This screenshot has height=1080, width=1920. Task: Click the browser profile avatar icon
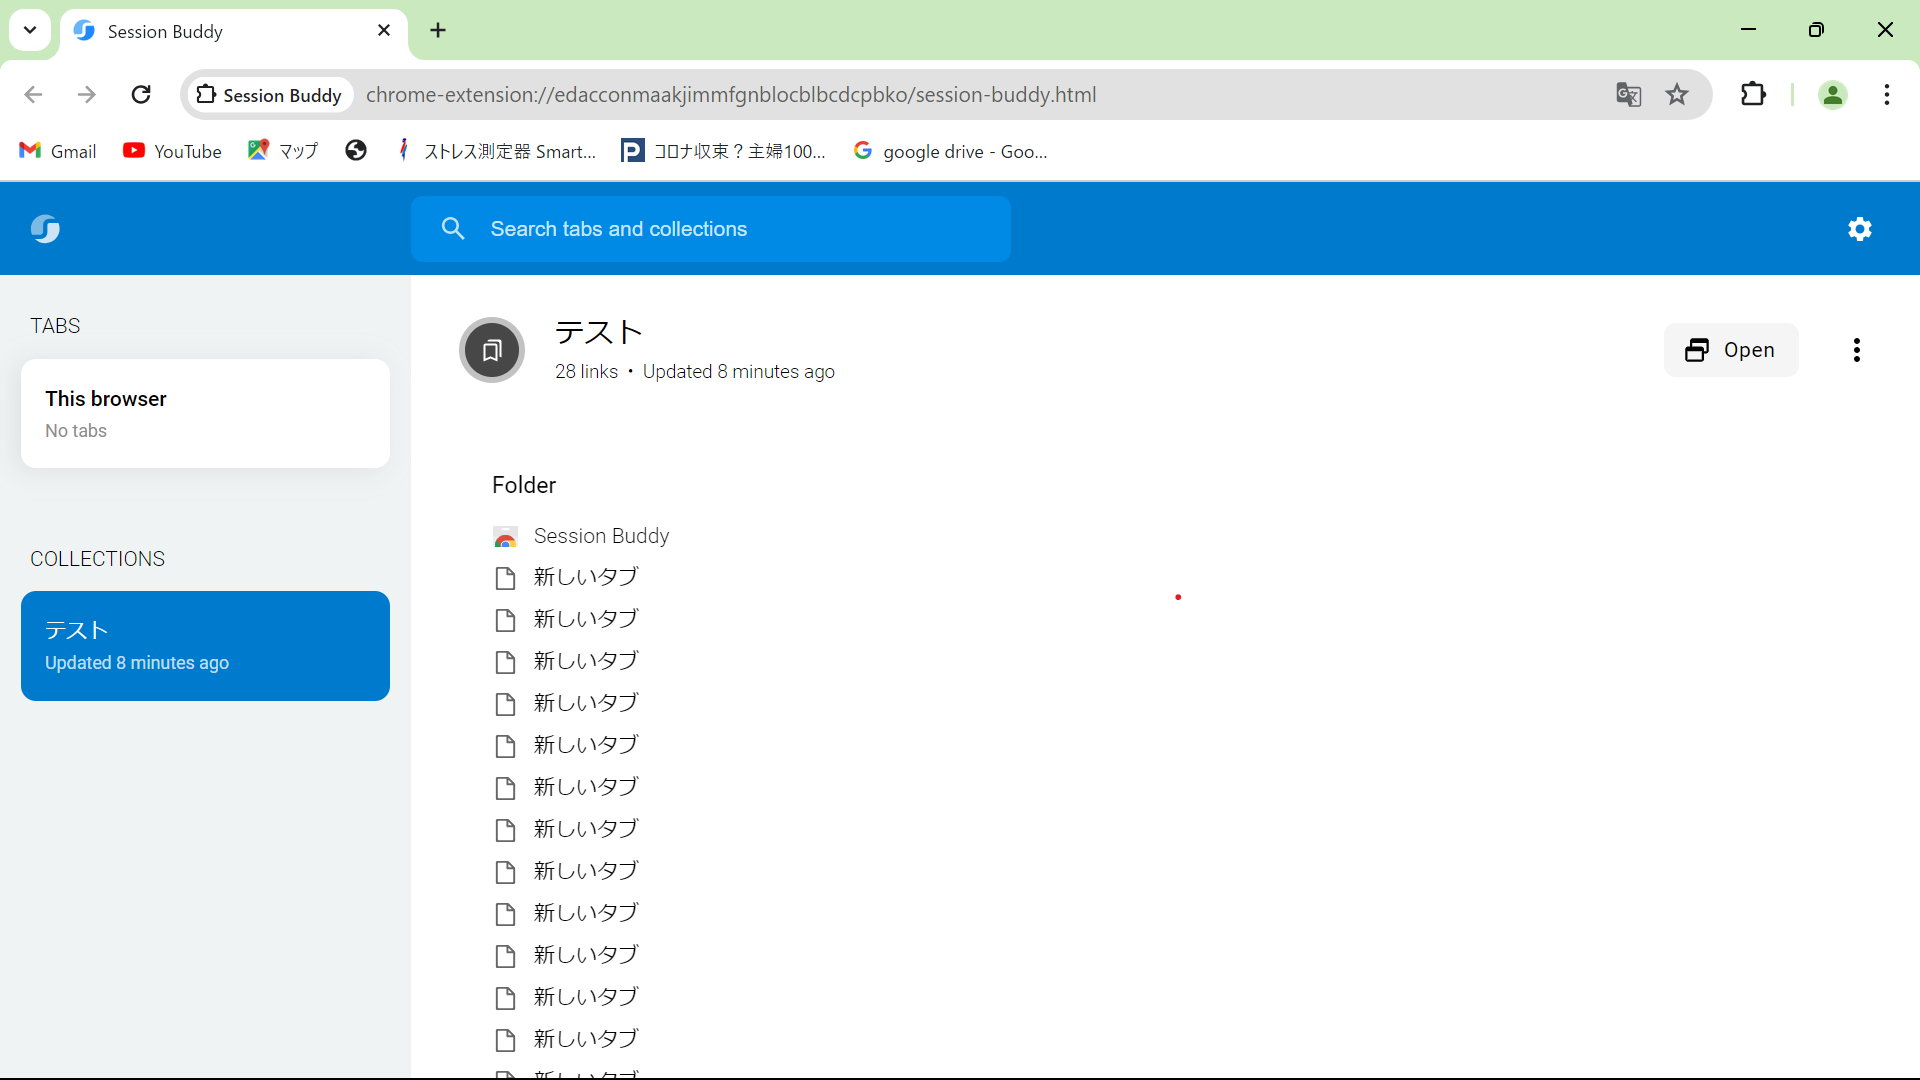coord(1833,94)
